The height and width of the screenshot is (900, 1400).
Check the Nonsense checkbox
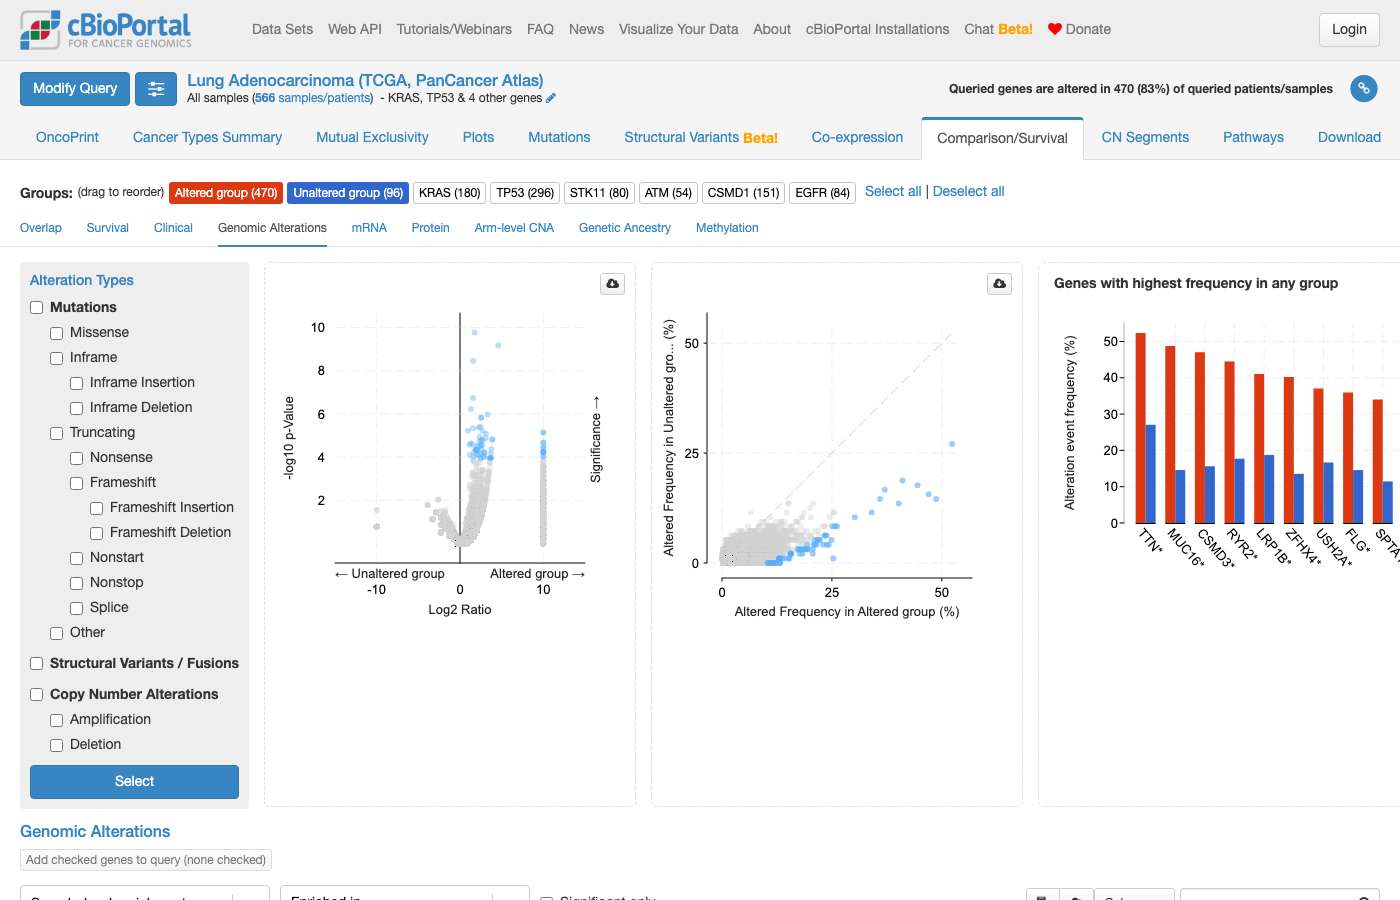[77, 458]
